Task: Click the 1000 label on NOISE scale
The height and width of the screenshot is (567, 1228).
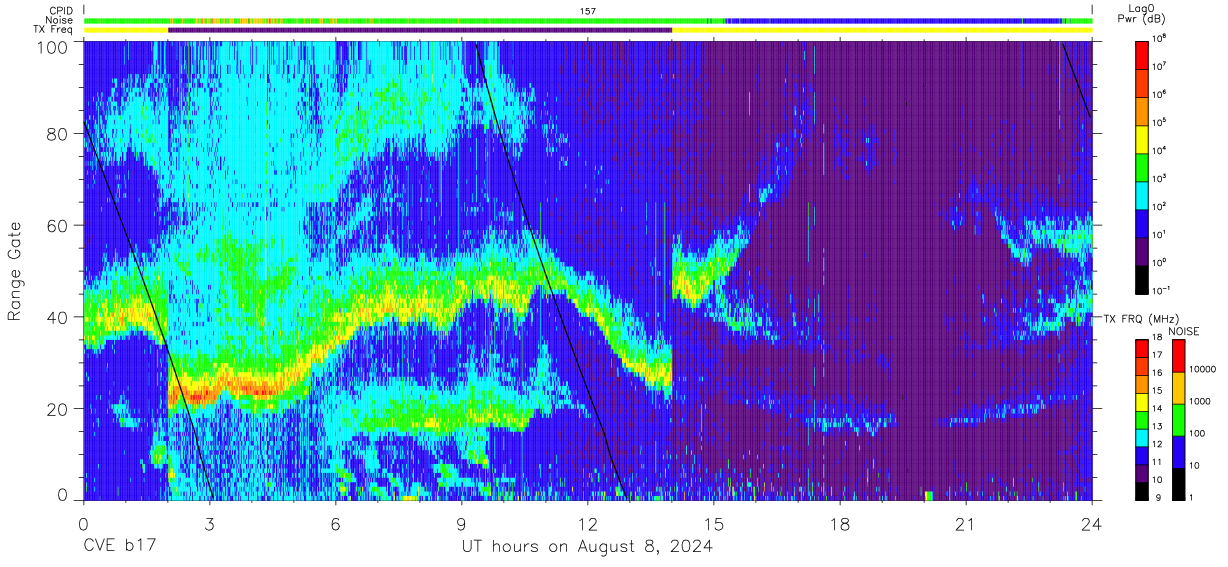Action: [x=1198, y=402]
